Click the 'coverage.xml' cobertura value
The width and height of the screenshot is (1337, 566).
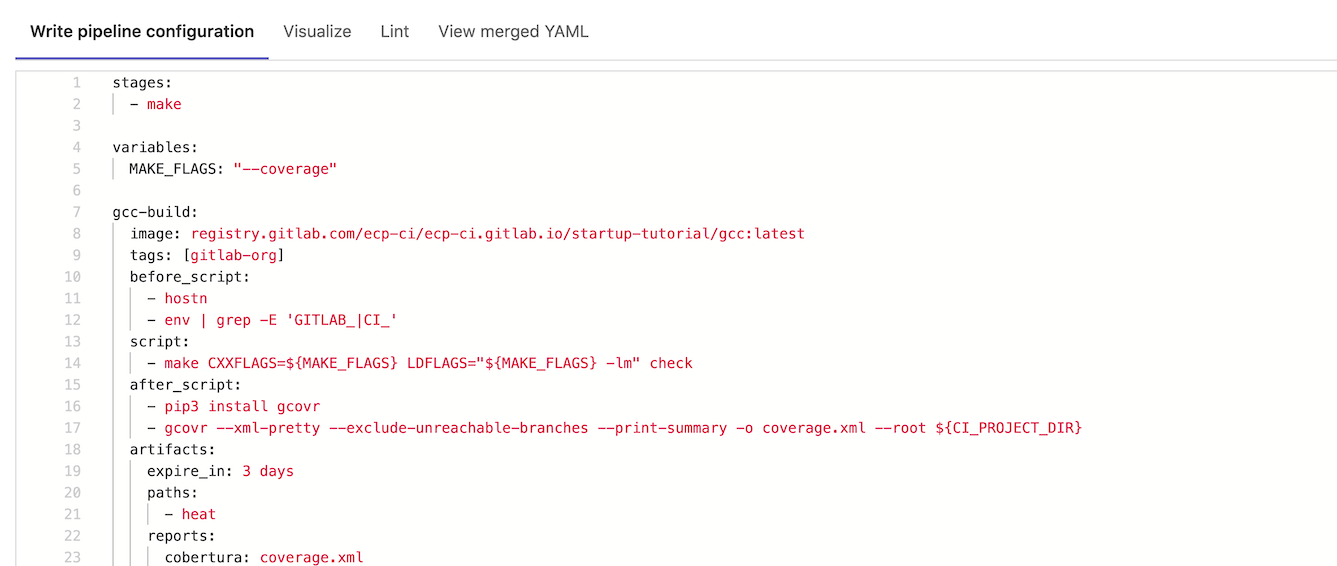(311, 557)
